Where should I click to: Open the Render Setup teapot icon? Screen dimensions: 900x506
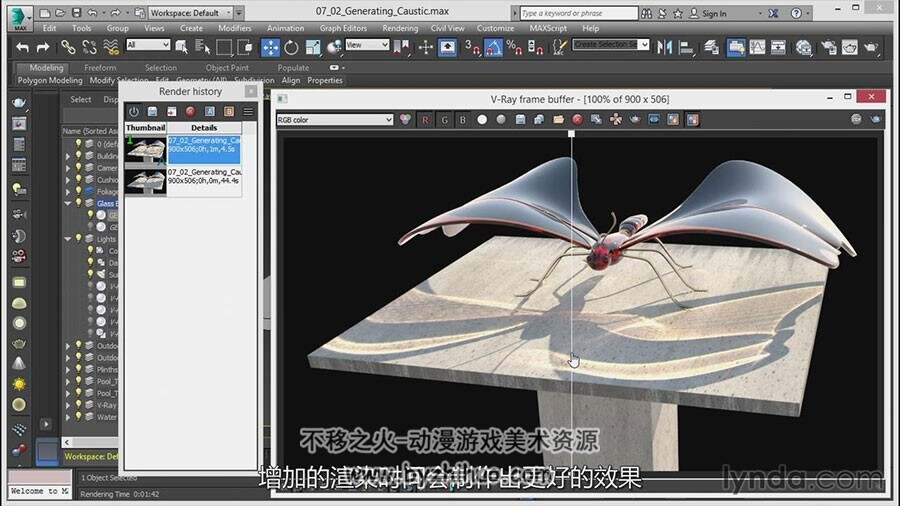(829, 47)
